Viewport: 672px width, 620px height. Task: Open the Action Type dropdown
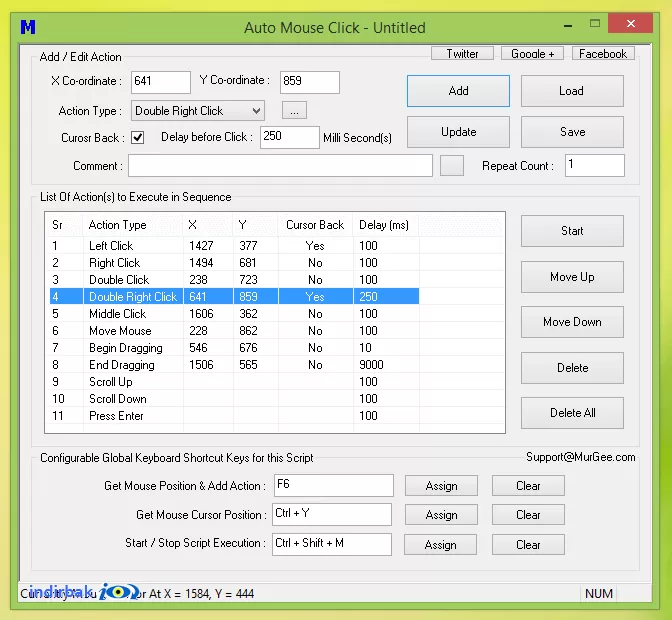pos(198,111)
